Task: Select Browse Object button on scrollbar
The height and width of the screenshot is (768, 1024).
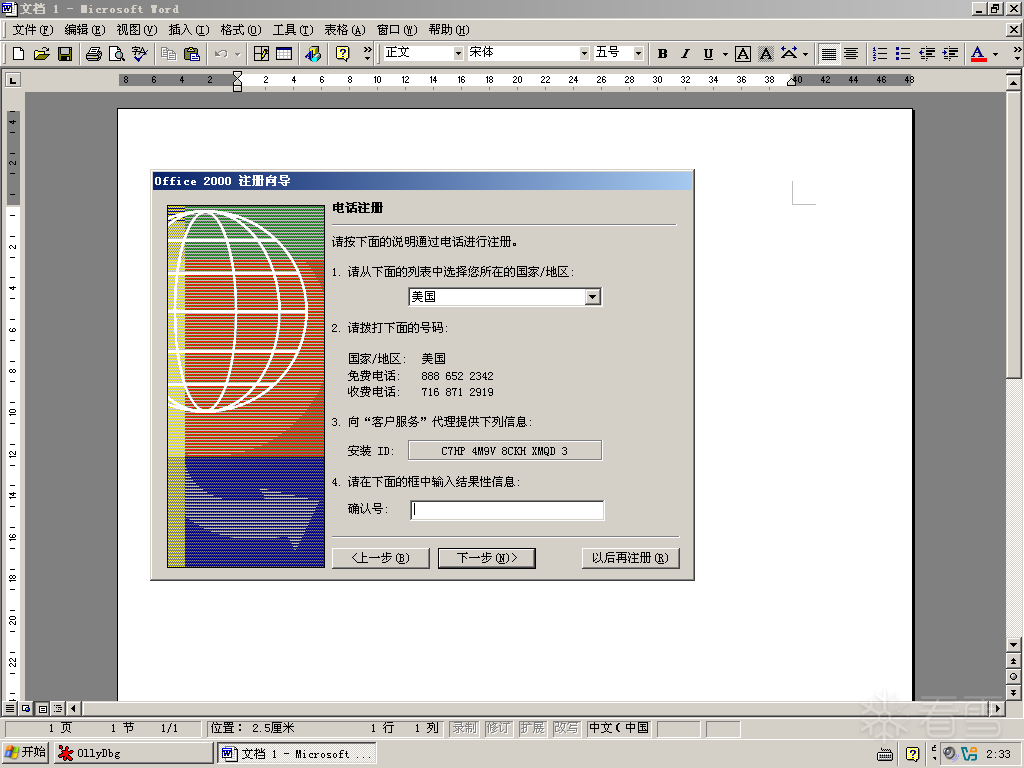Action: tap(1013, 677)
